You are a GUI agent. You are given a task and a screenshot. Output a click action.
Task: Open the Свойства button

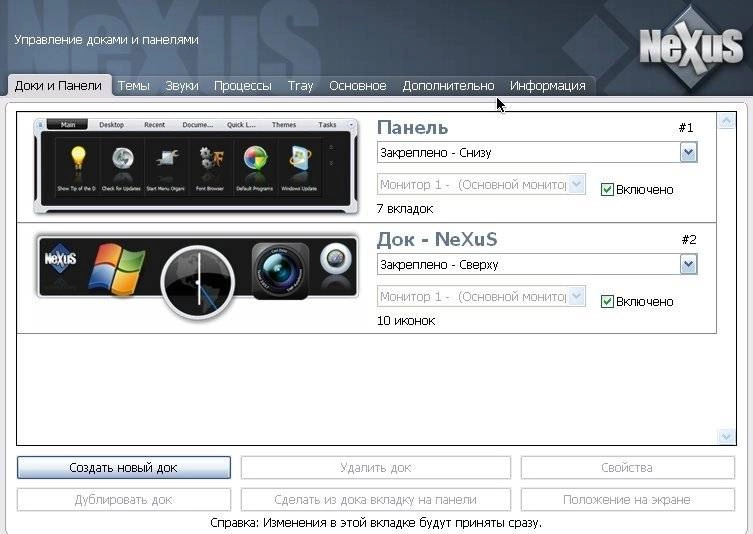tap(627, 468)
